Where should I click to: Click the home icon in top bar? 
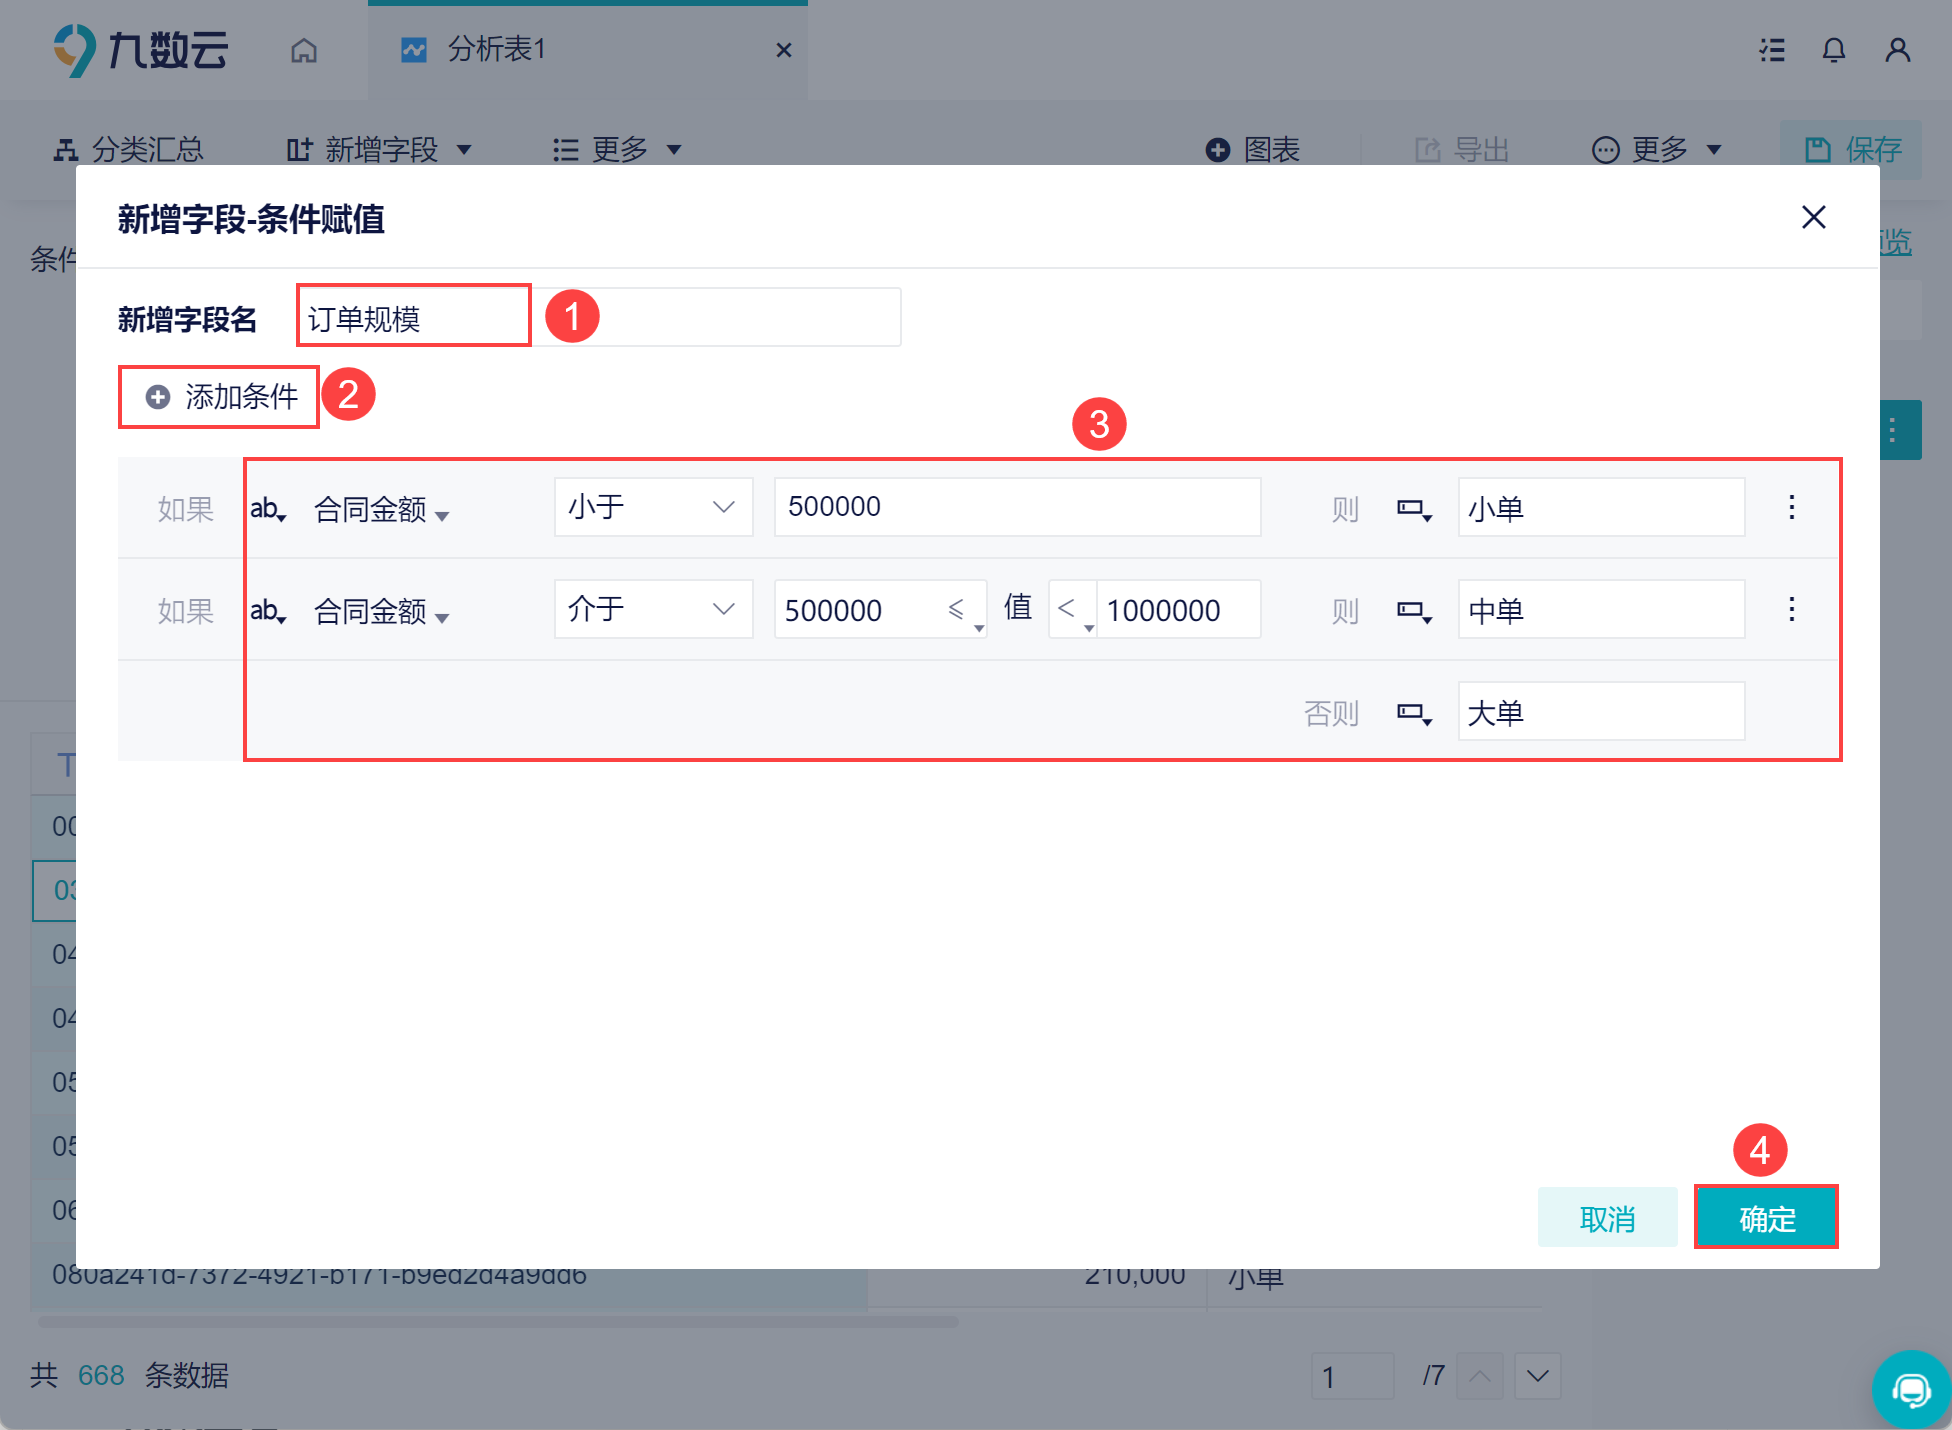[x=304, y=50]
